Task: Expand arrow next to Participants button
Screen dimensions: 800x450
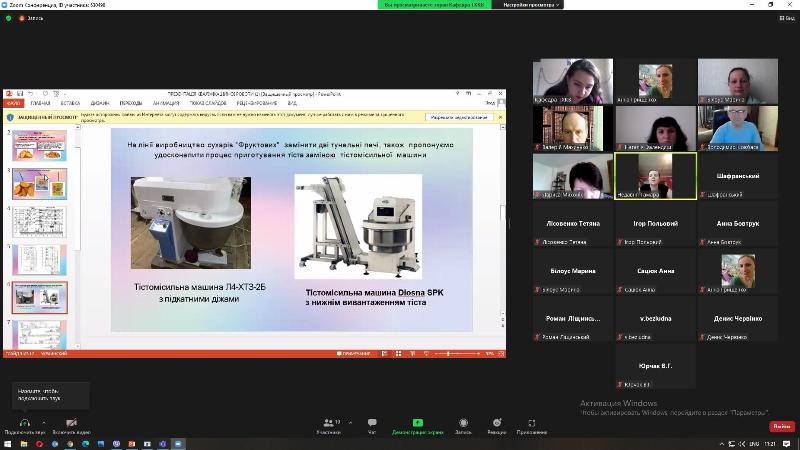Action: point(350,422)
